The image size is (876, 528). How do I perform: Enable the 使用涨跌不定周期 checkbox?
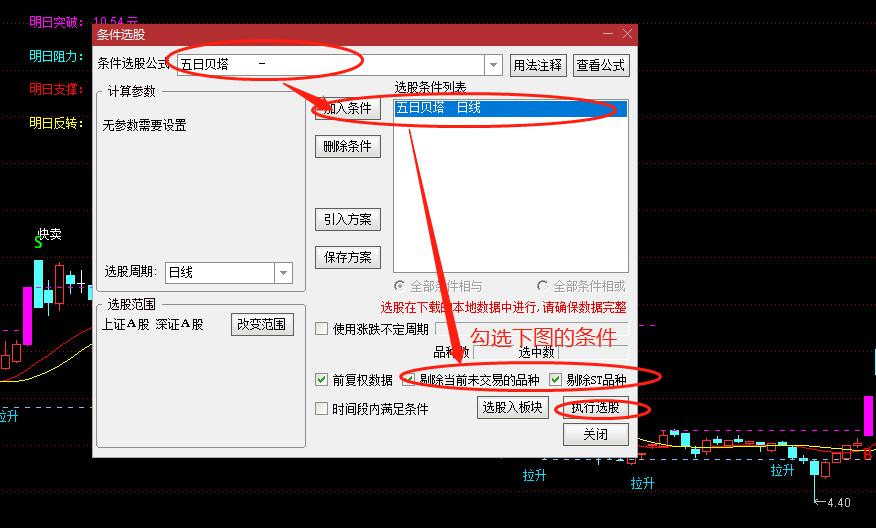(321, 329)
